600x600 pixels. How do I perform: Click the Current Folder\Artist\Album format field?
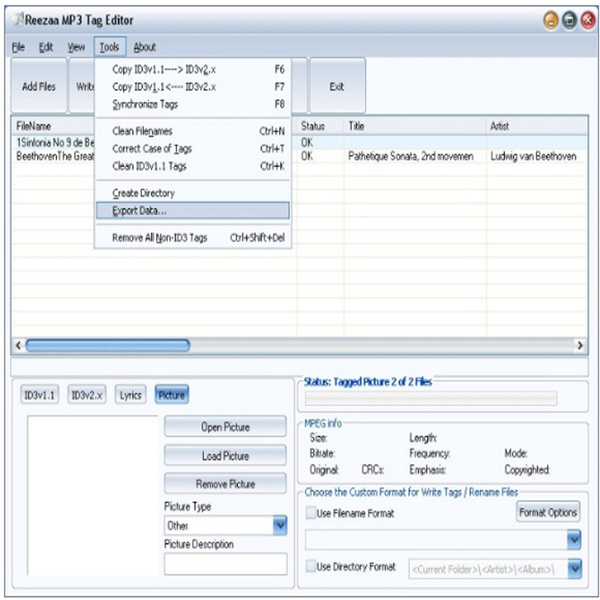tap(488, 569)
